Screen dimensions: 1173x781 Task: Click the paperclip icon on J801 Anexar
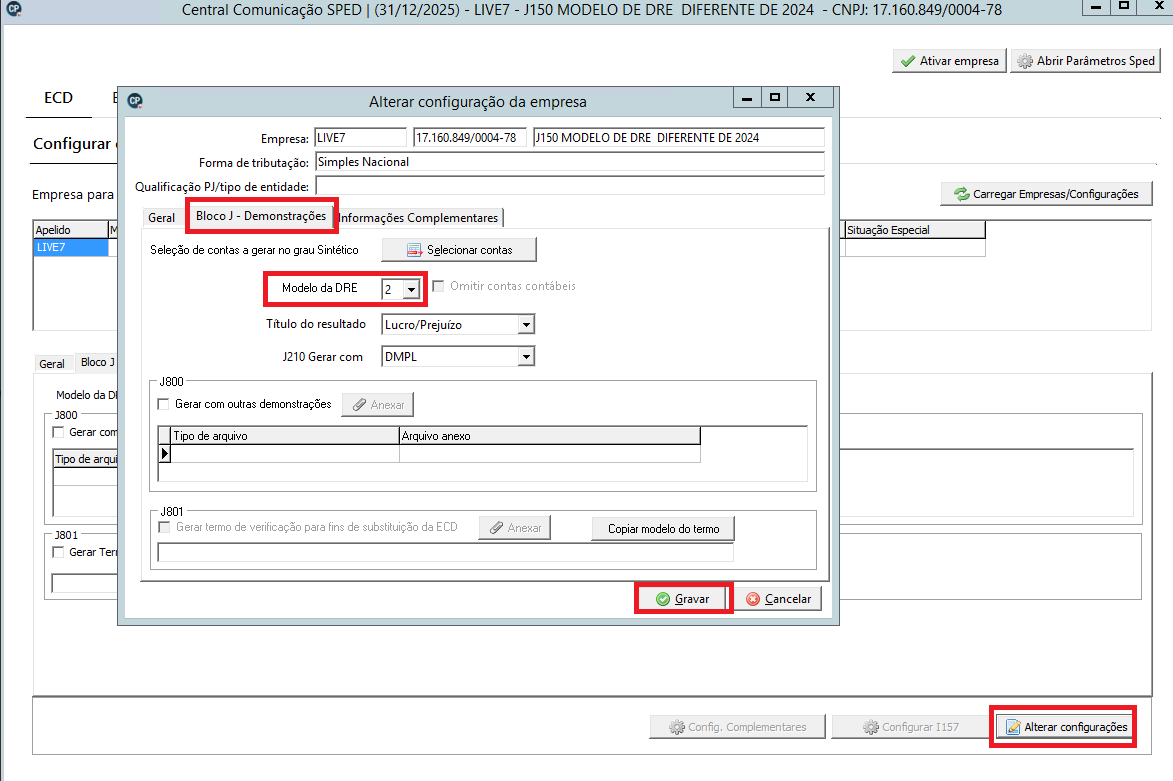click(x=496, y=528)
